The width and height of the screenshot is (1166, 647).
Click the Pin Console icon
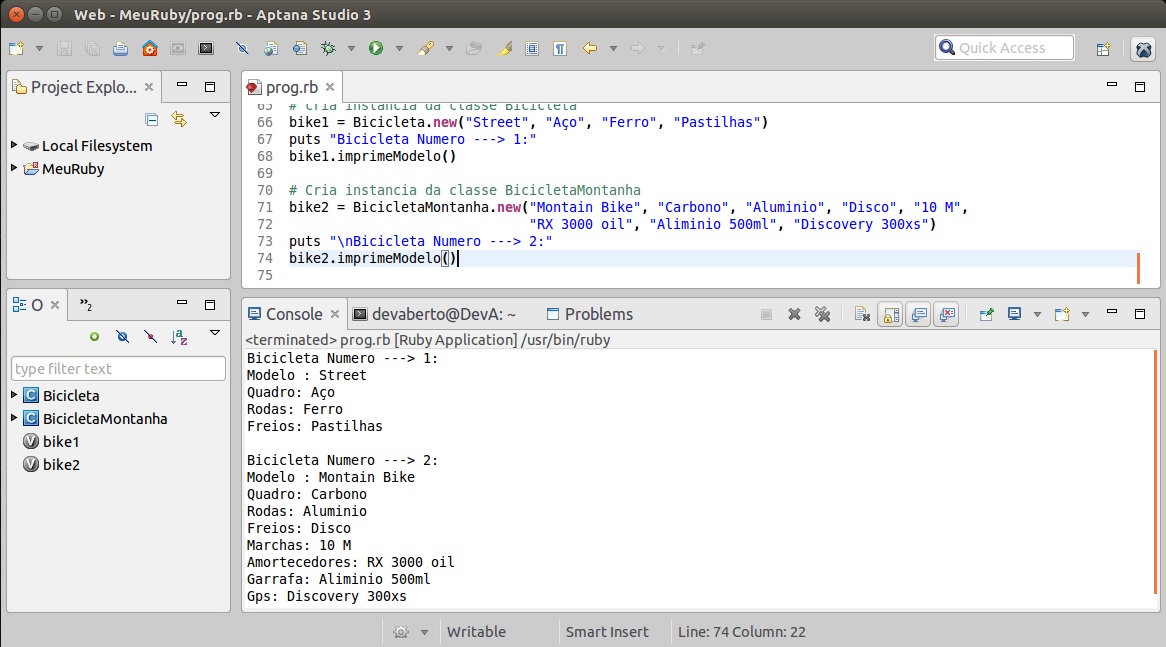click(x=986, y=314)
